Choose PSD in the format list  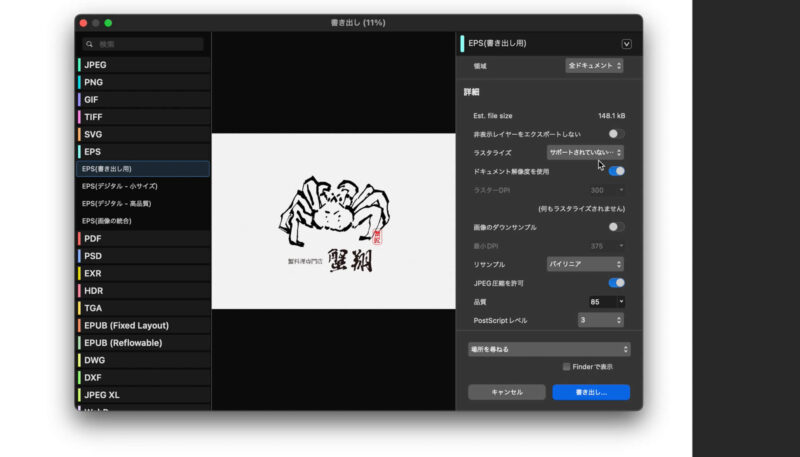click(x=144, y=256)
